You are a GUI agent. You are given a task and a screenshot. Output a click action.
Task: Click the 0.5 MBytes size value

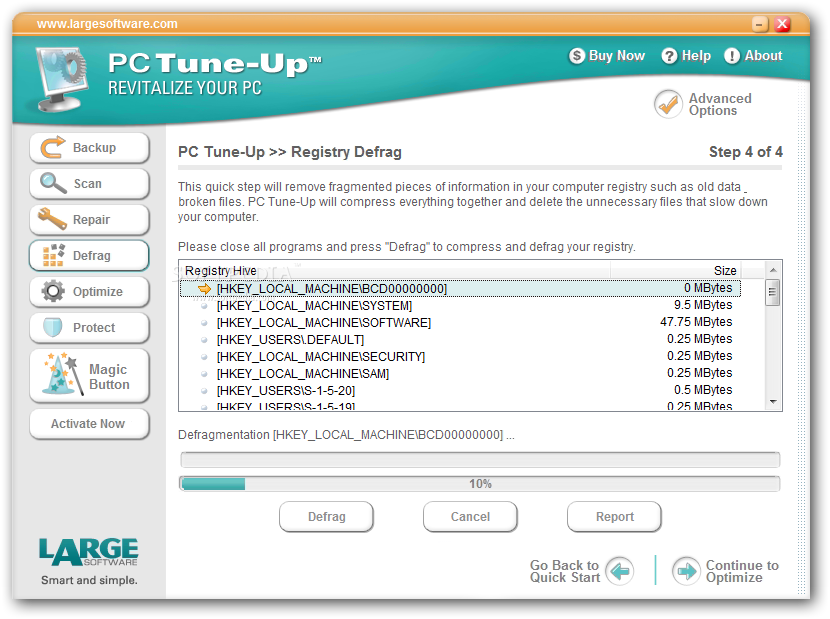[x=703, y=390]
